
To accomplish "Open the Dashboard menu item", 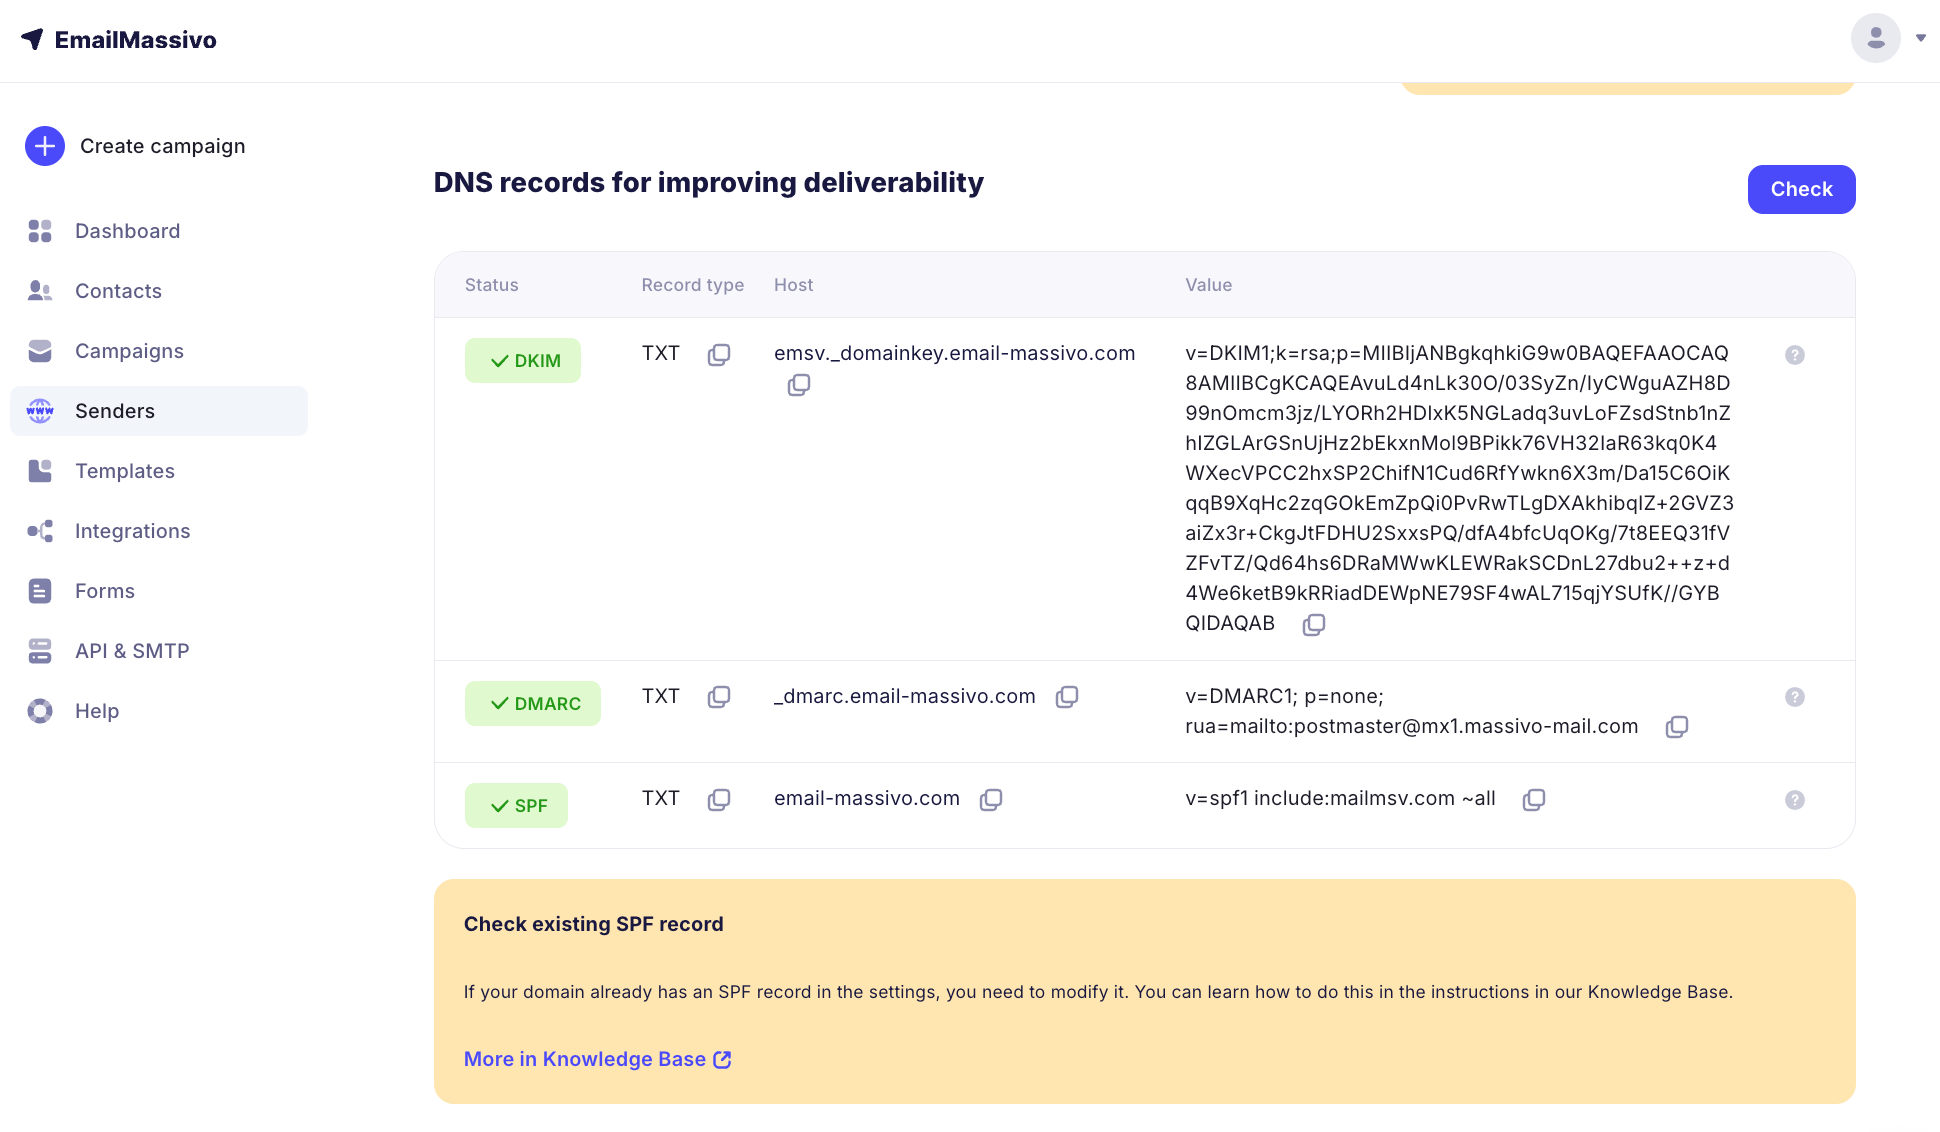I will click(127, 231).
